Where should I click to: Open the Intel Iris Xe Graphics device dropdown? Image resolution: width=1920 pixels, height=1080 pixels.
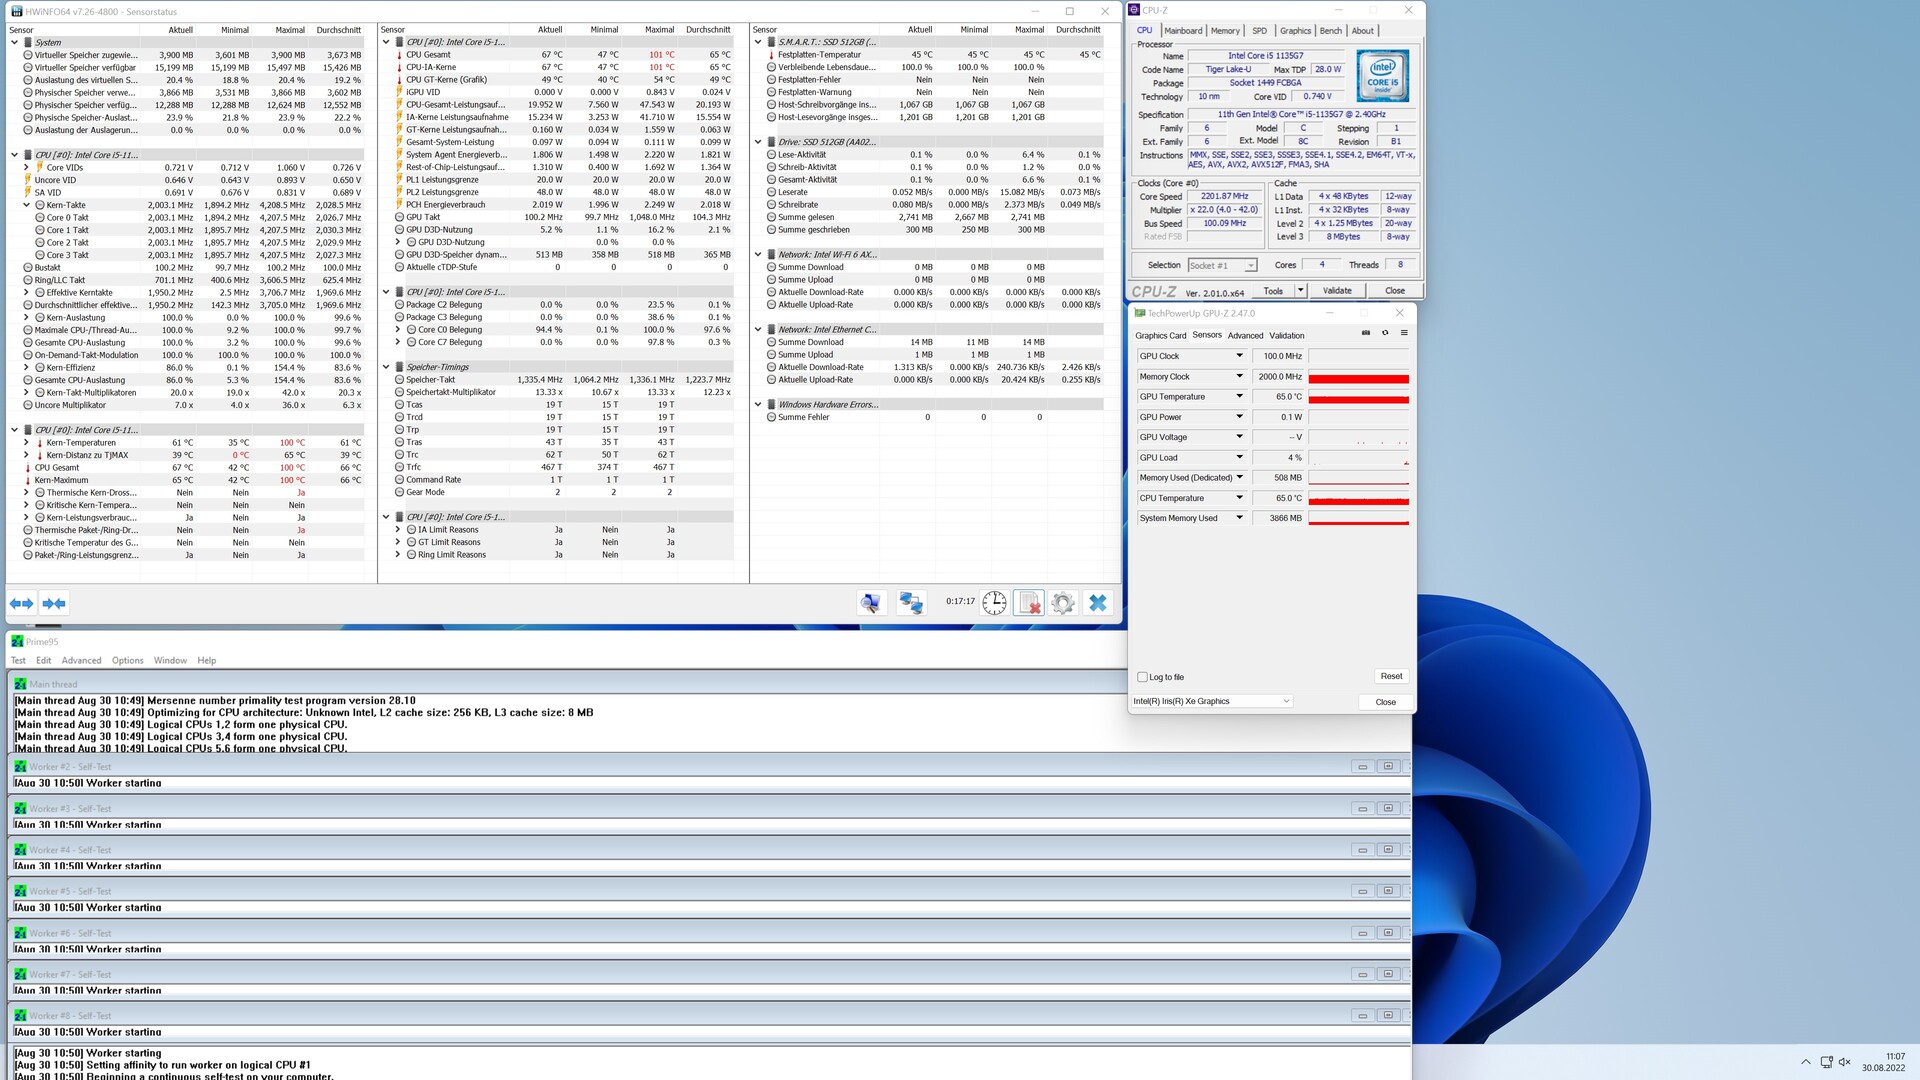(1286, 701)
